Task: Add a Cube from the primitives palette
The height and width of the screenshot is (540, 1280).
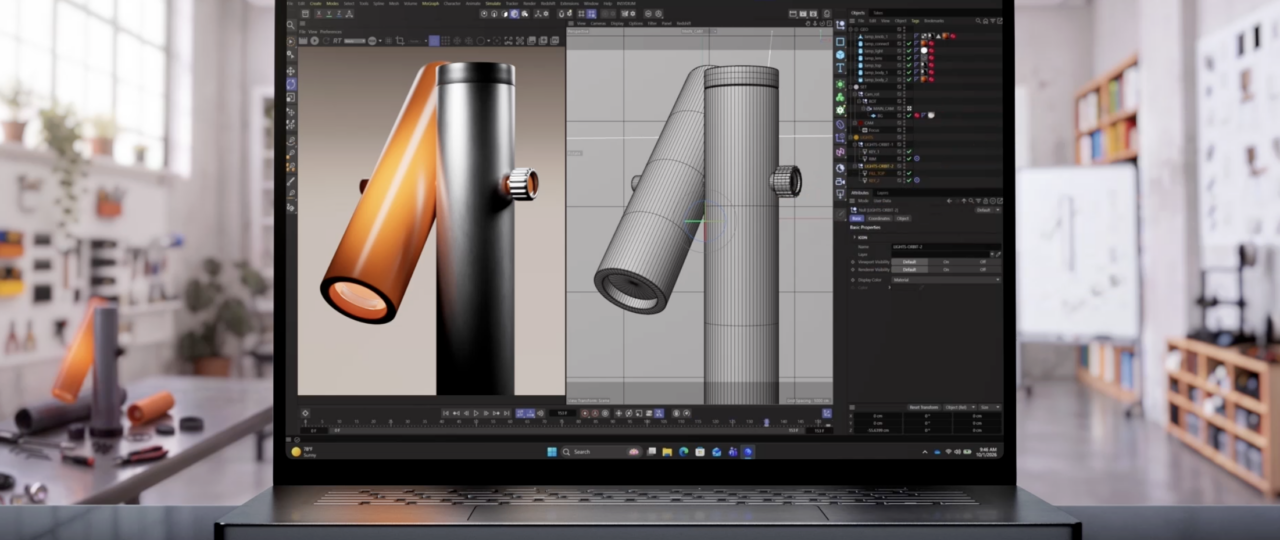Action: 840,55
